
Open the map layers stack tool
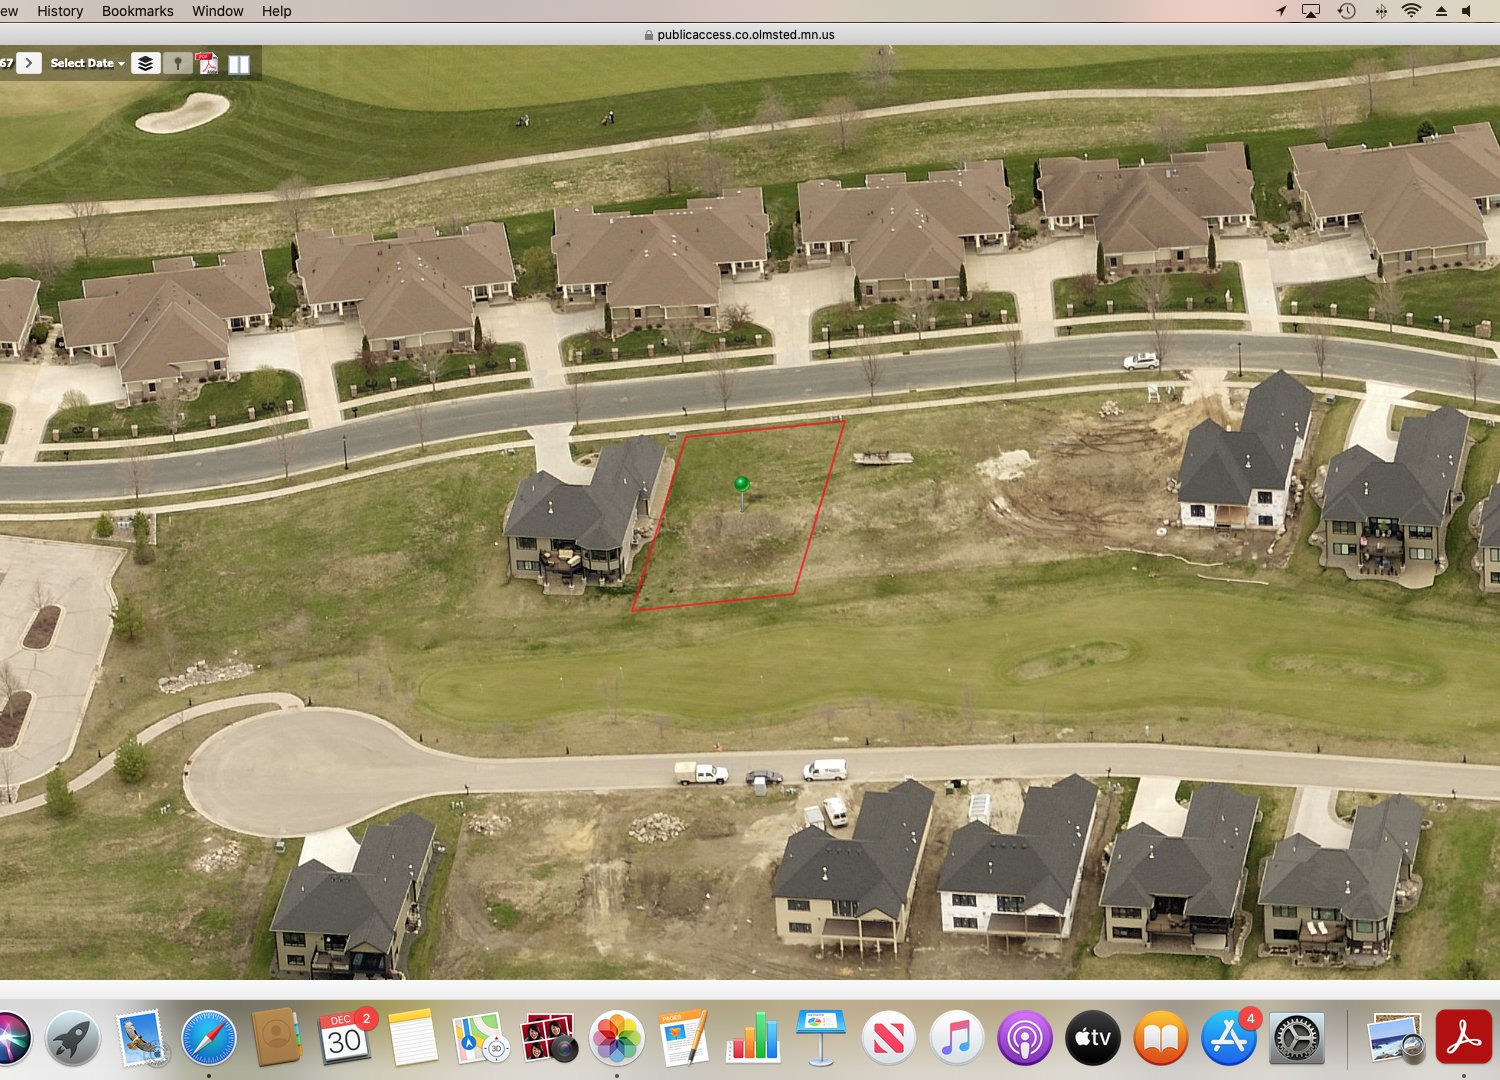coord(146,63)
